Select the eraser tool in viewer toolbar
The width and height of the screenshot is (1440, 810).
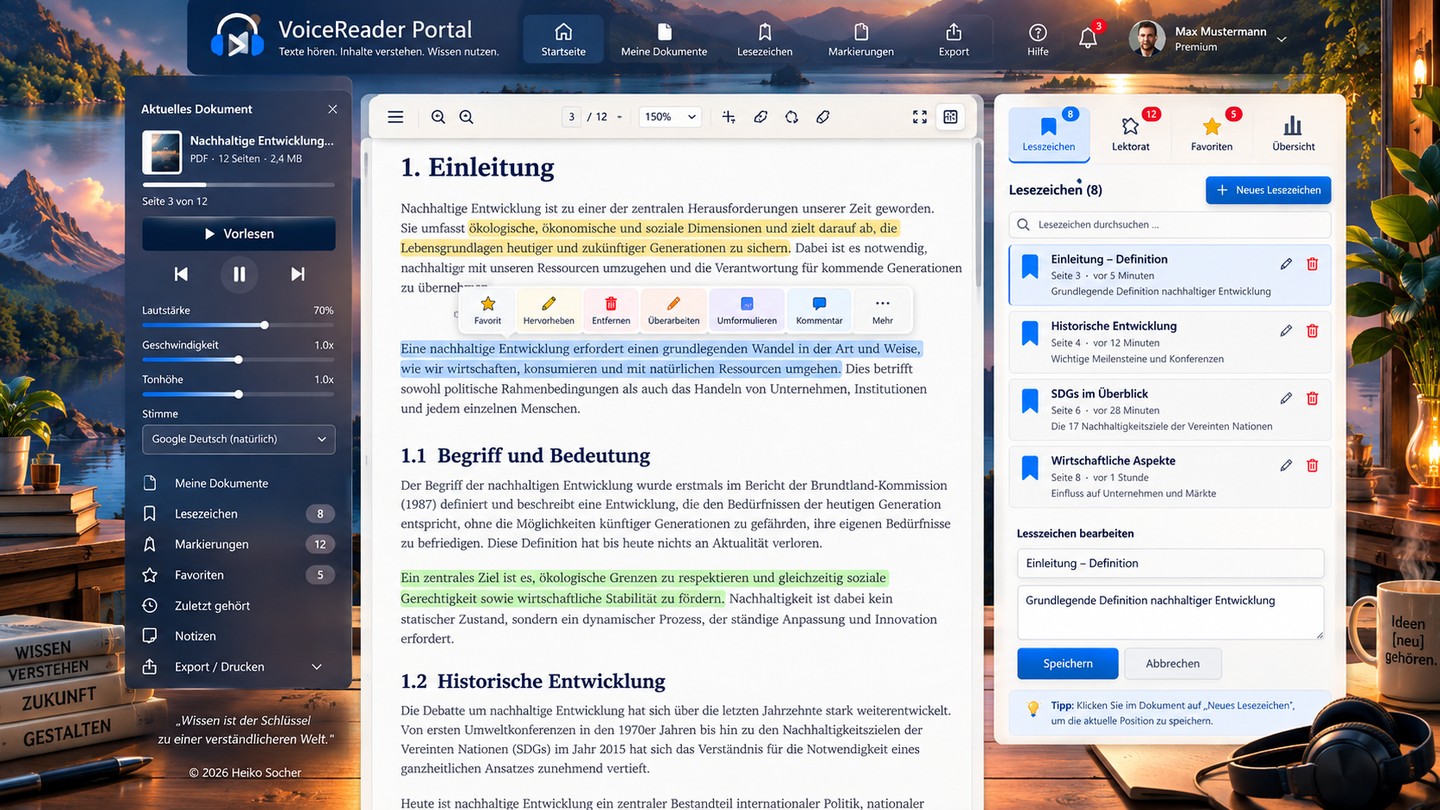pos(823,117)
